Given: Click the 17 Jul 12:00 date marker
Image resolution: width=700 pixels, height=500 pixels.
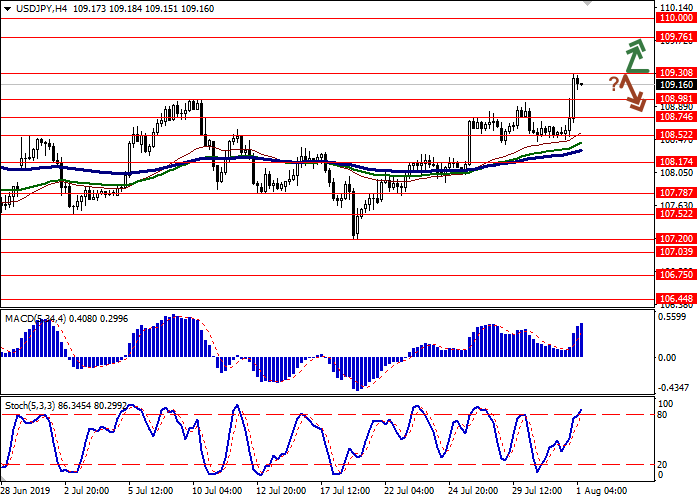Looking at the screenshot, I should [346, 492].
